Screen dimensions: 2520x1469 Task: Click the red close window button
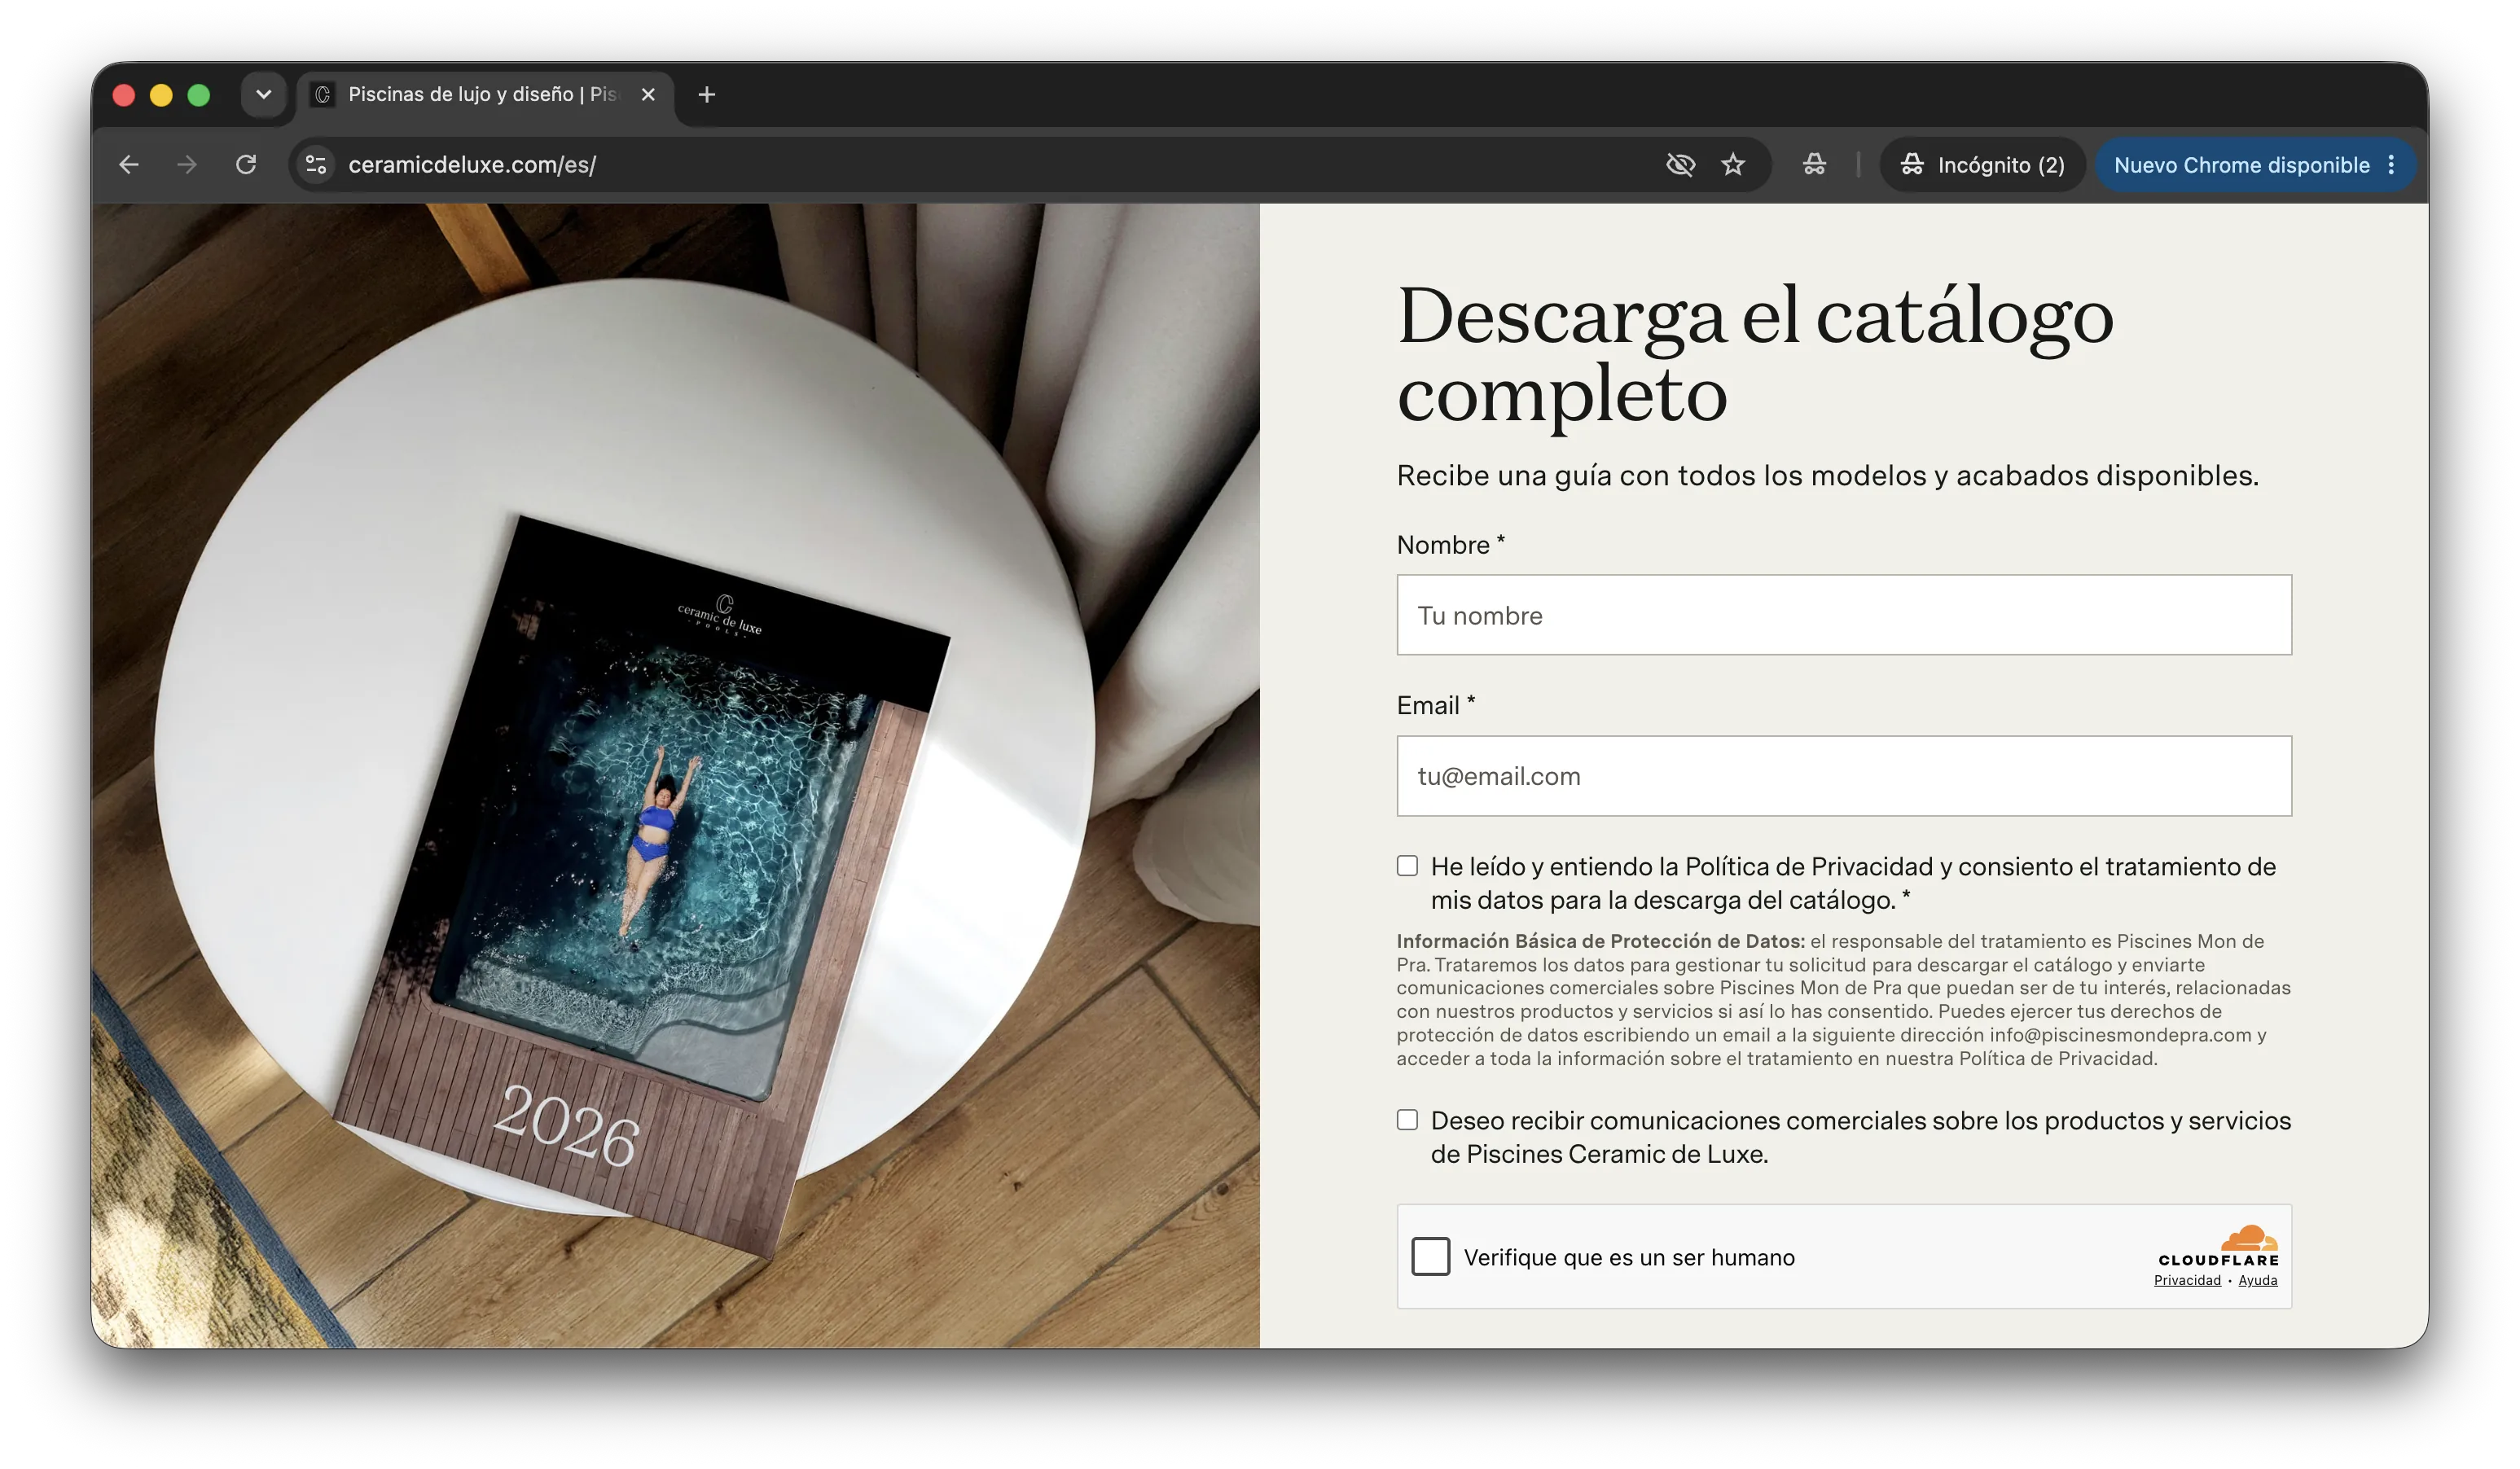coord(124,95)
